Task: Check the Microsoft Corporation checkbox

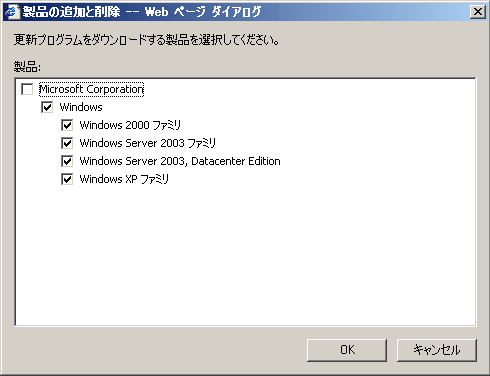Action: 27,89
